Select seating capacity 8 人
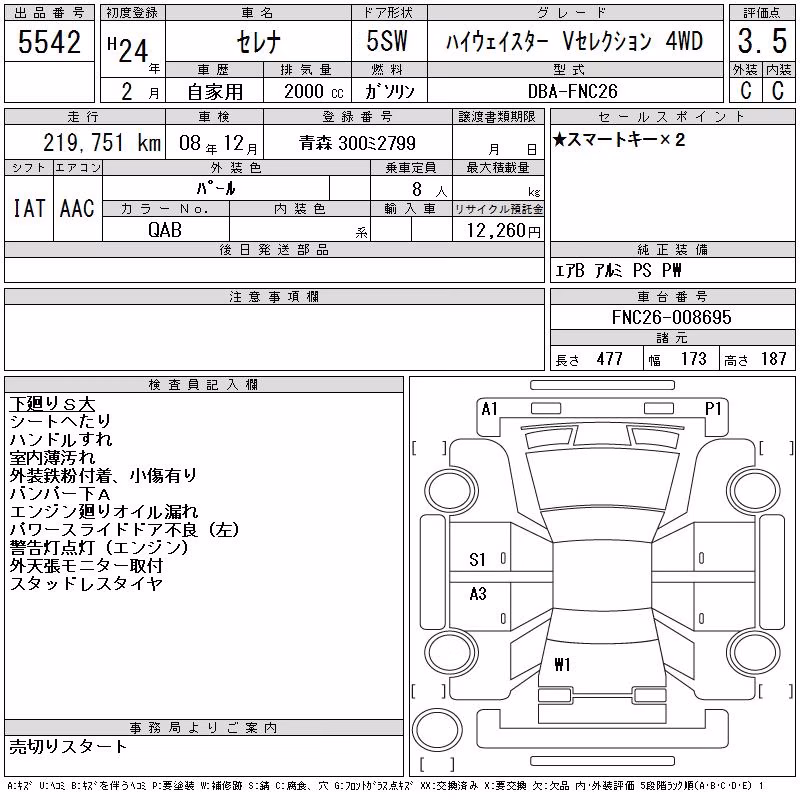800x800 pixels. point(429,190)
